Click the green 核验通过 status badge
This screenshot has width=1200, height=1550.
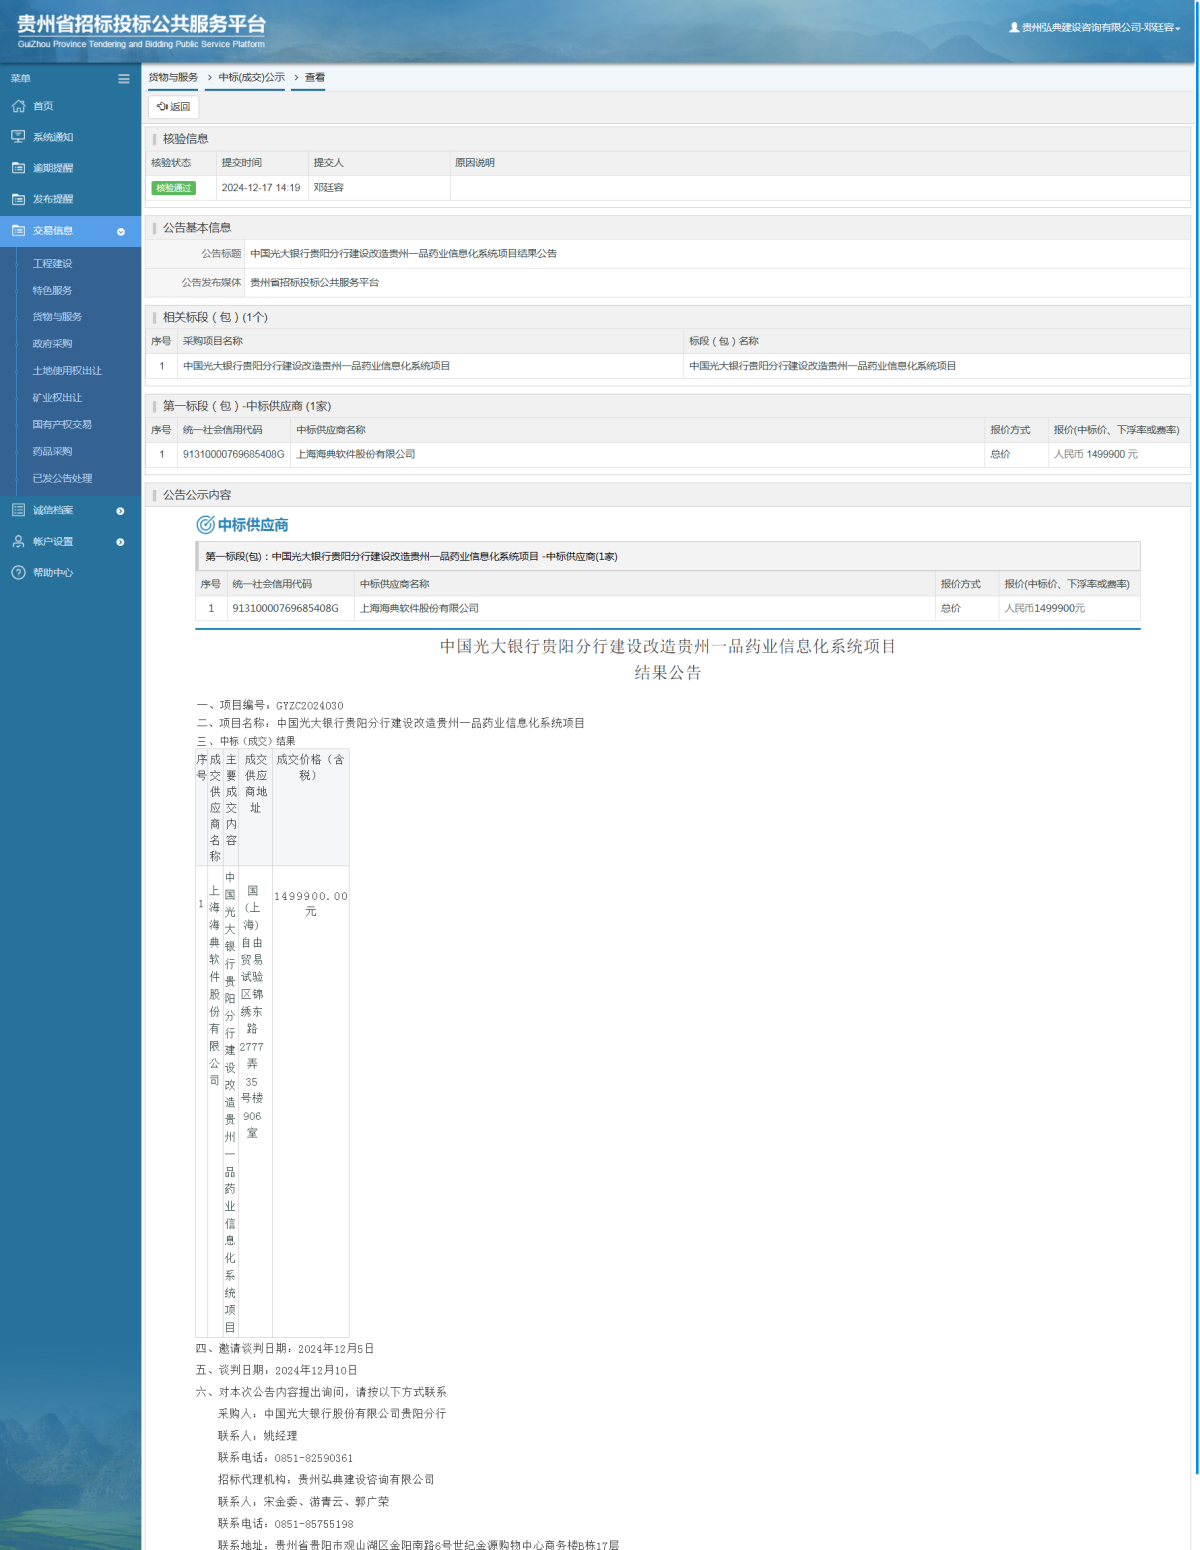(173, 188)
